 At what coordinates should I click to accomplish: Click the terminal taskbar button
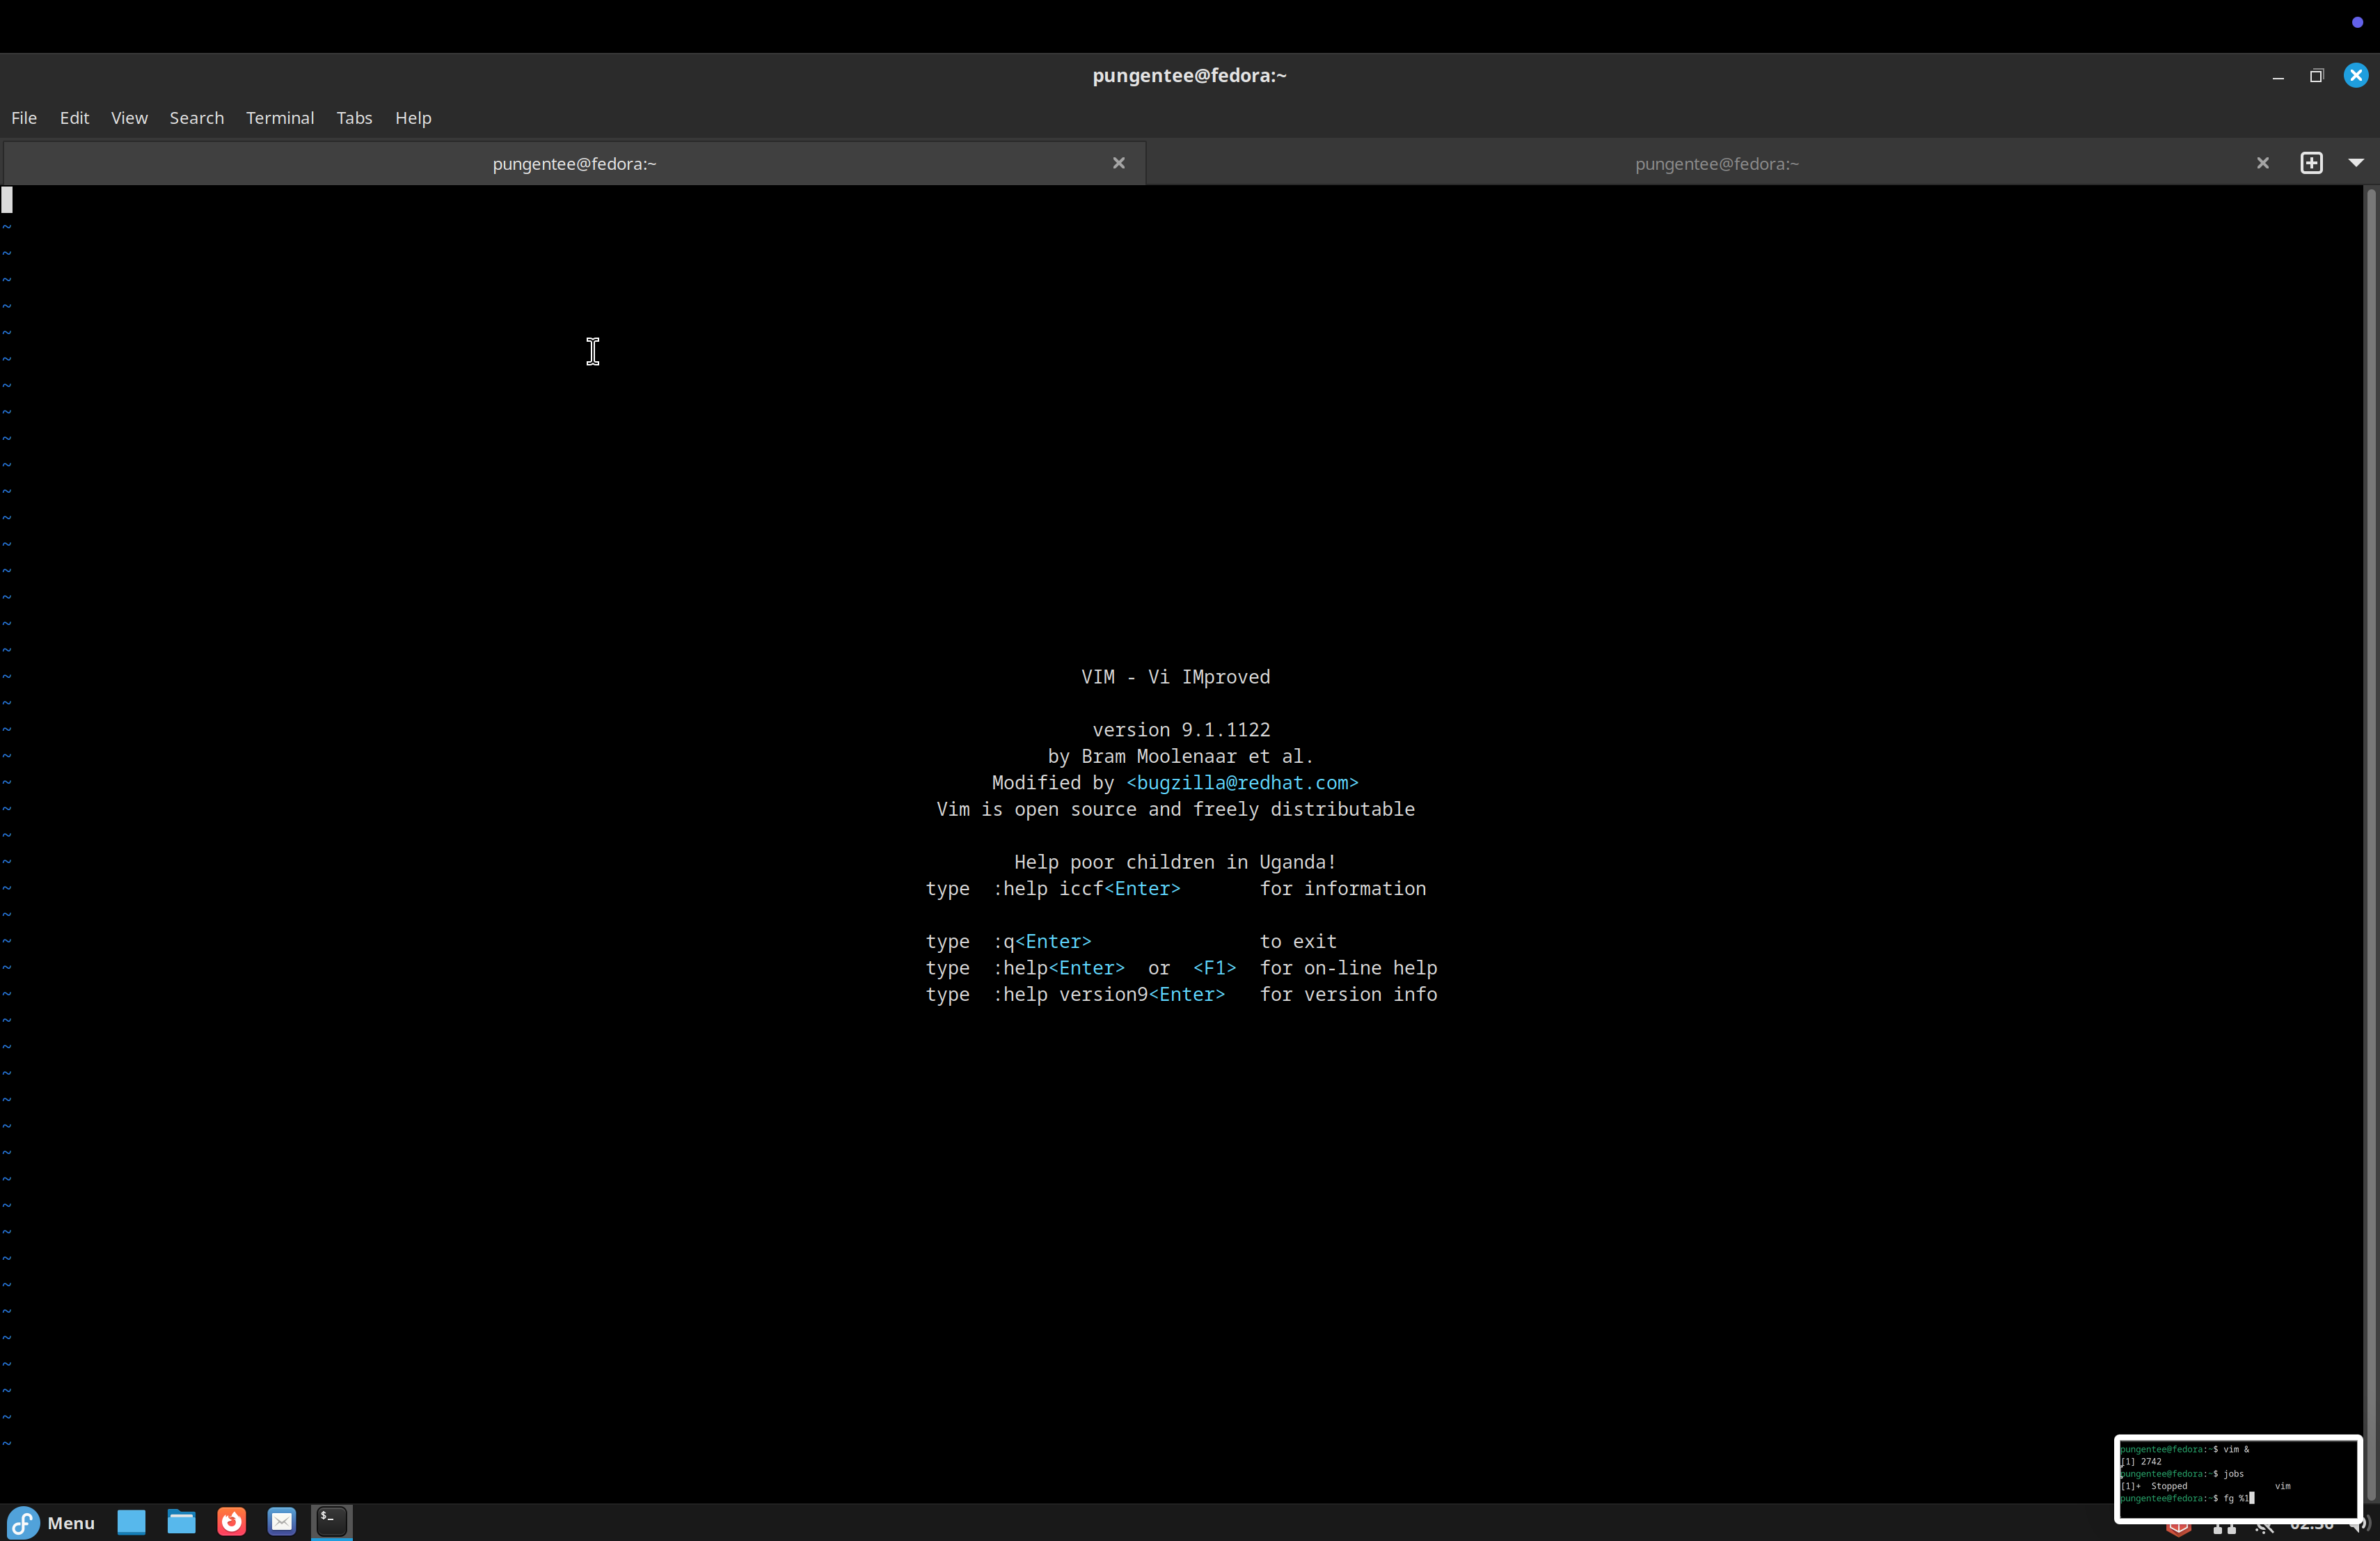332,1522
